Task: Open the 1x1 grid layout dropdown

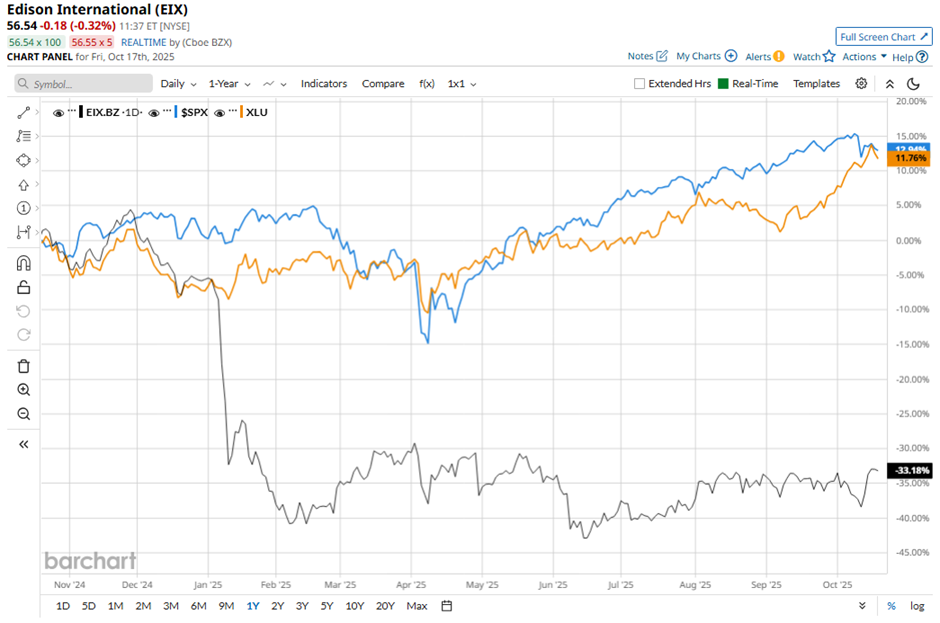Action: click(x=462, y=84)
